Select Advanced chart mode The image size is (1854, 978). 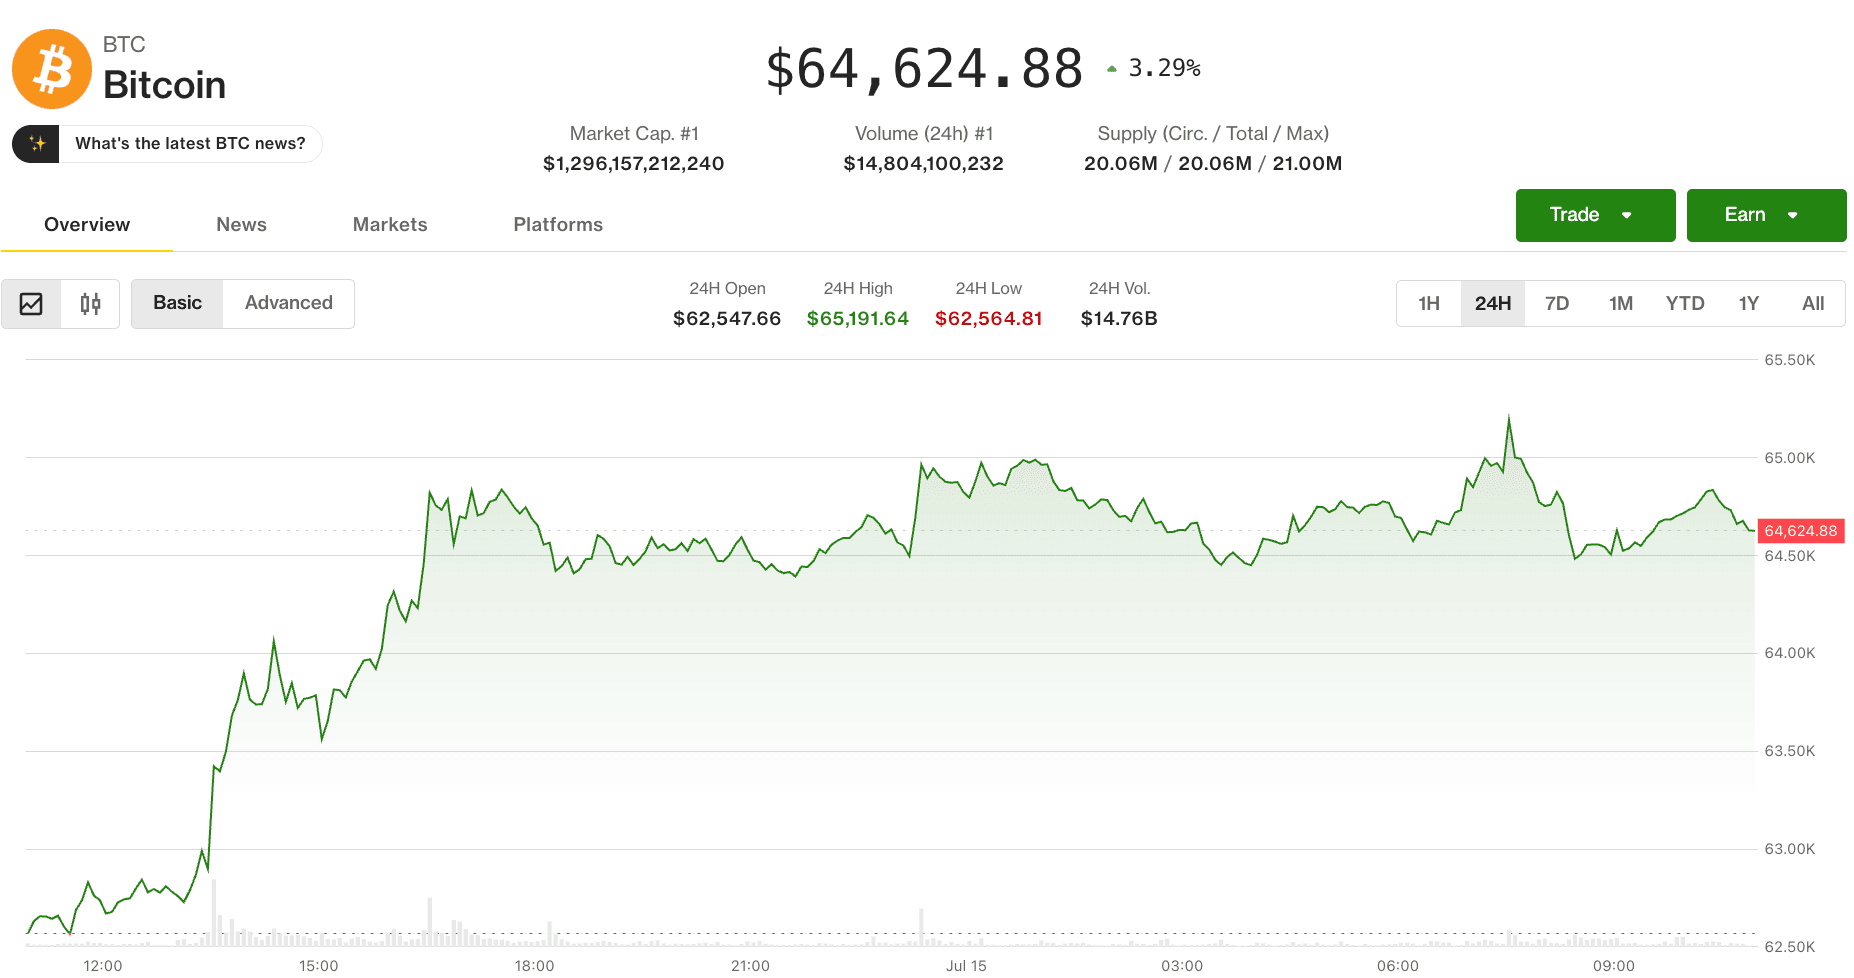(x=289, y=303)
